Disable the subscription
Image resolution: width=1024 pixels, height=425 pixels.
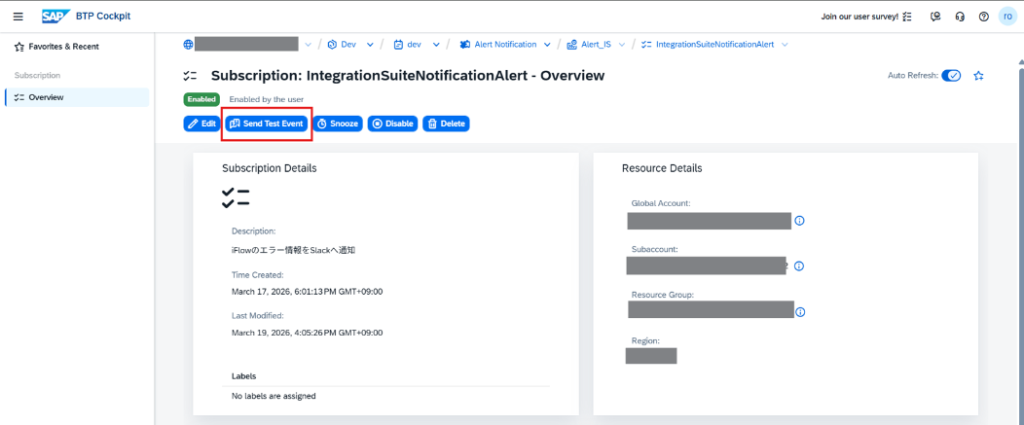[392, 123]
